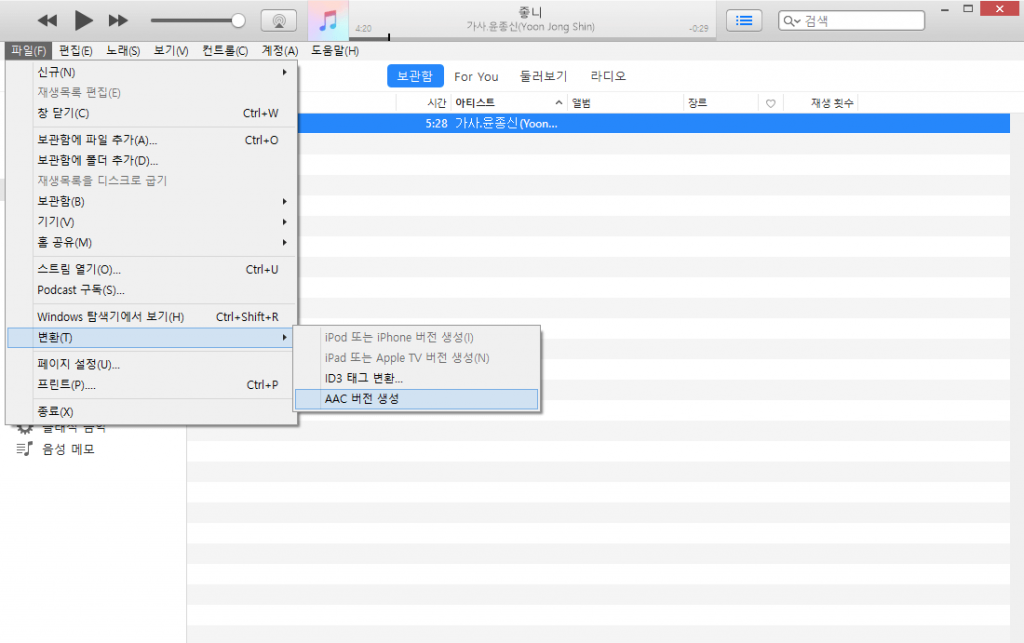Screen dimensions: 1024x643
Task: Open 편집(E) in the menu bar
Action: 76,50
